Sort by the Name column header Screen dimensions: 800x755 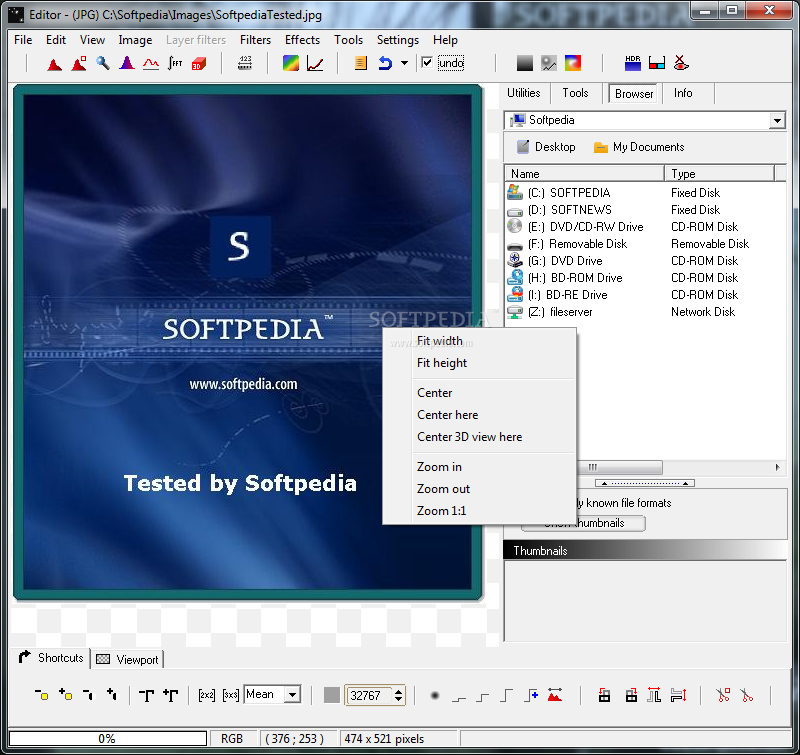(x=584, y=173)
